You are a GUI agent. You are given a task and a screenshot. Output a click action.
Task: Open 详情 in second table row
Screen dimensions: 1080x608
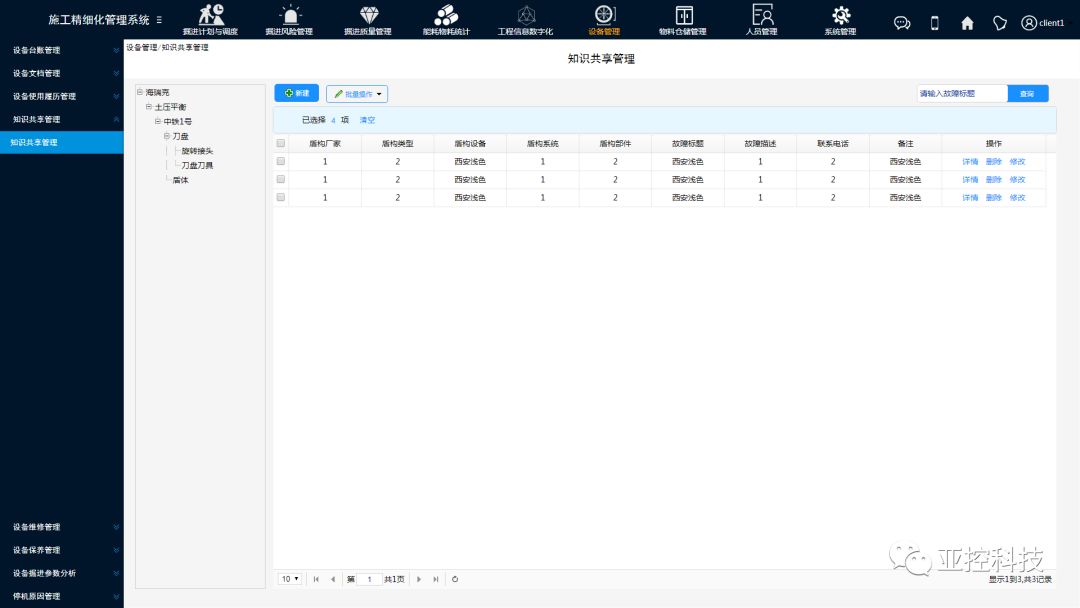click(x=970, y=180)
